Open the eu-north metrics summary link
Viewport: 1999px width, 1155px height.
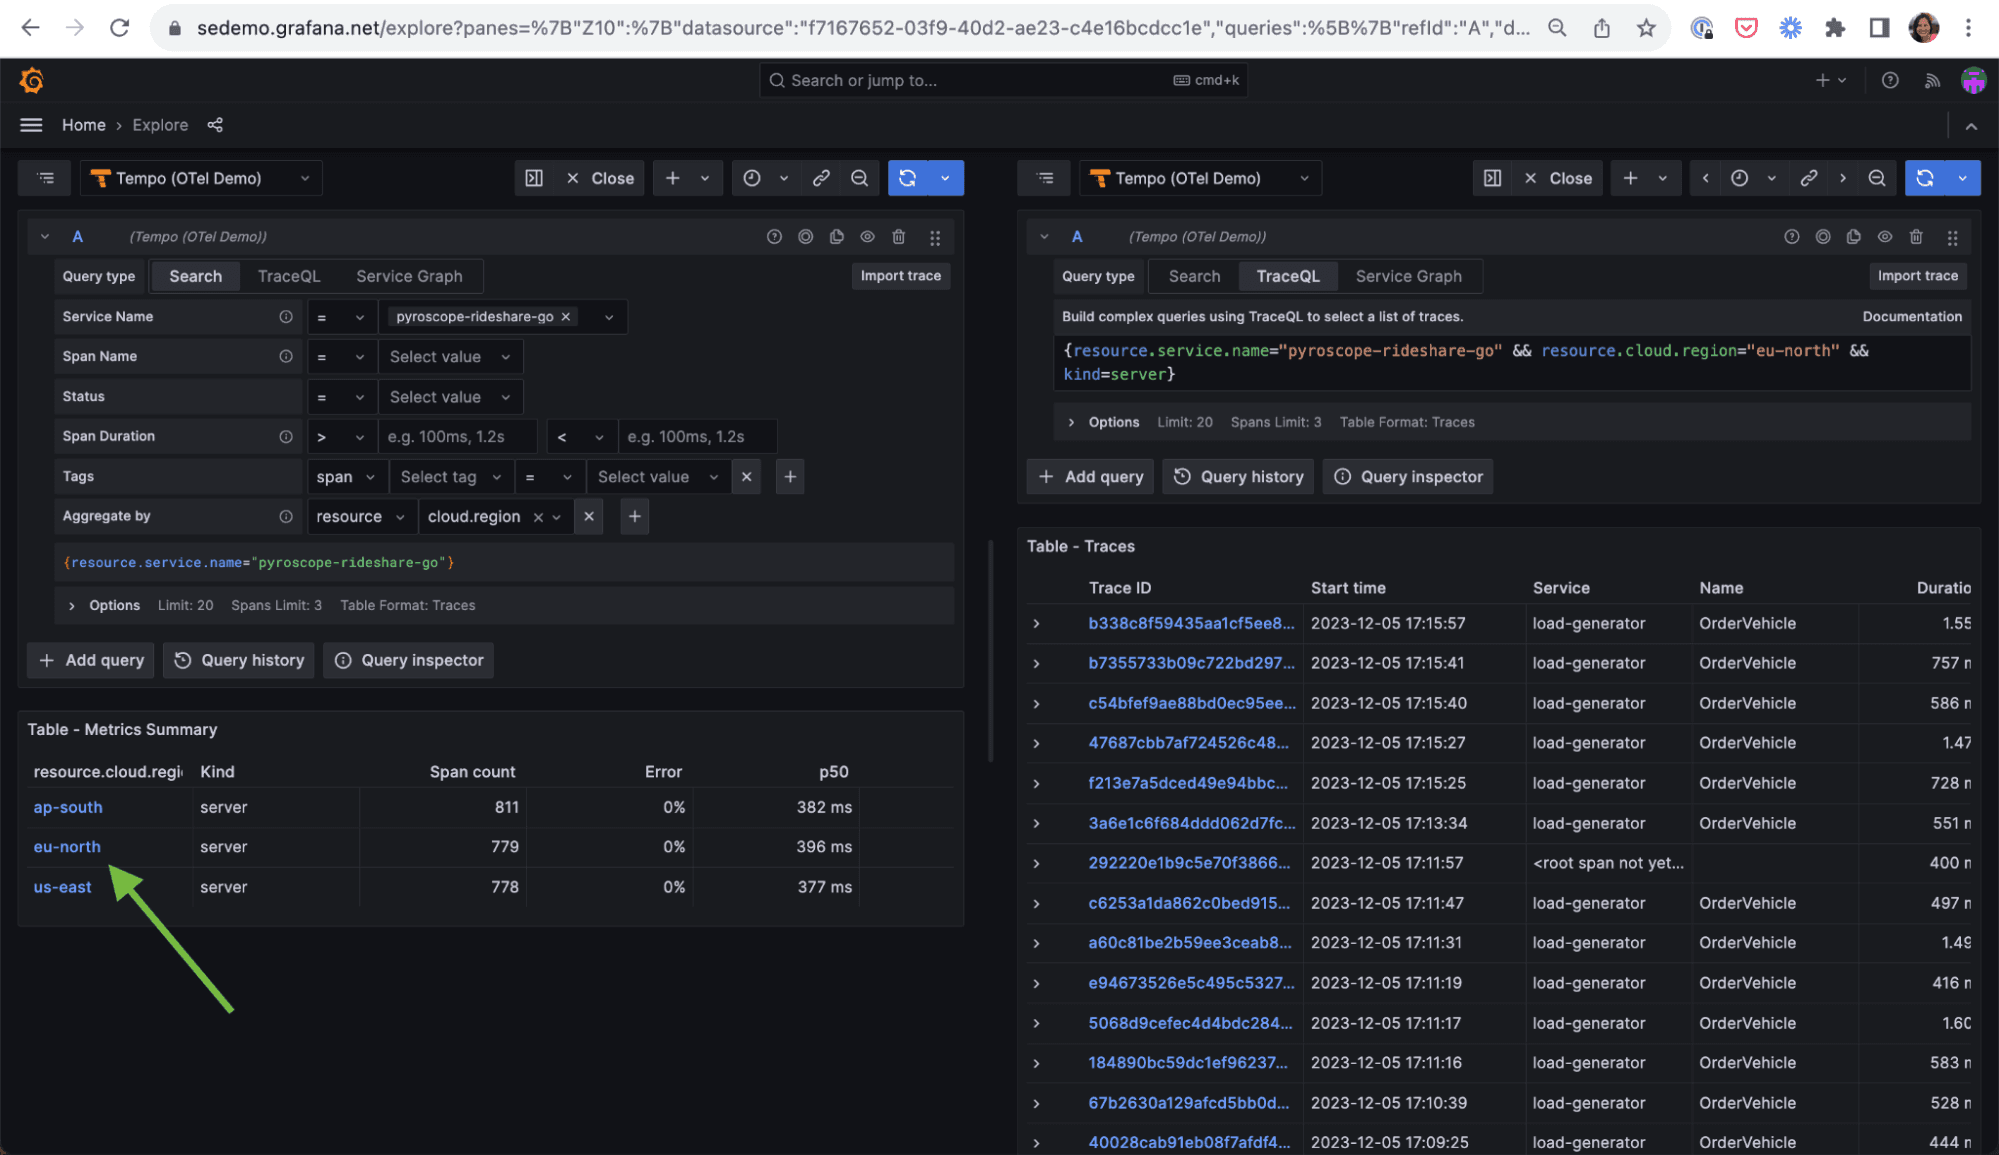pyautogui.click(x=67, y=847)
